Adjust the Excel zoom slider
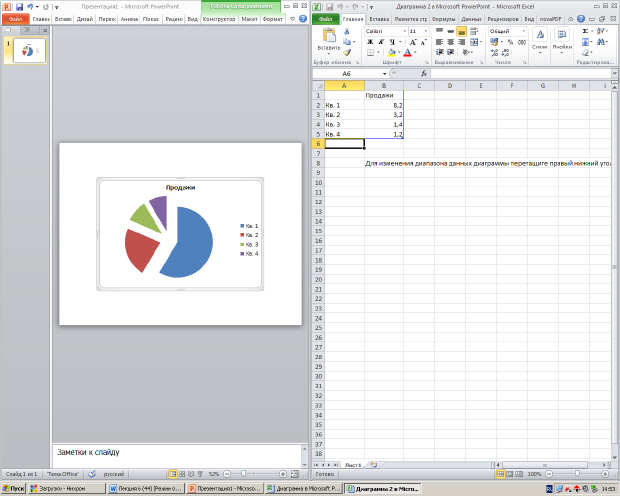Viewport: 620px width, 496px height. 577,473
